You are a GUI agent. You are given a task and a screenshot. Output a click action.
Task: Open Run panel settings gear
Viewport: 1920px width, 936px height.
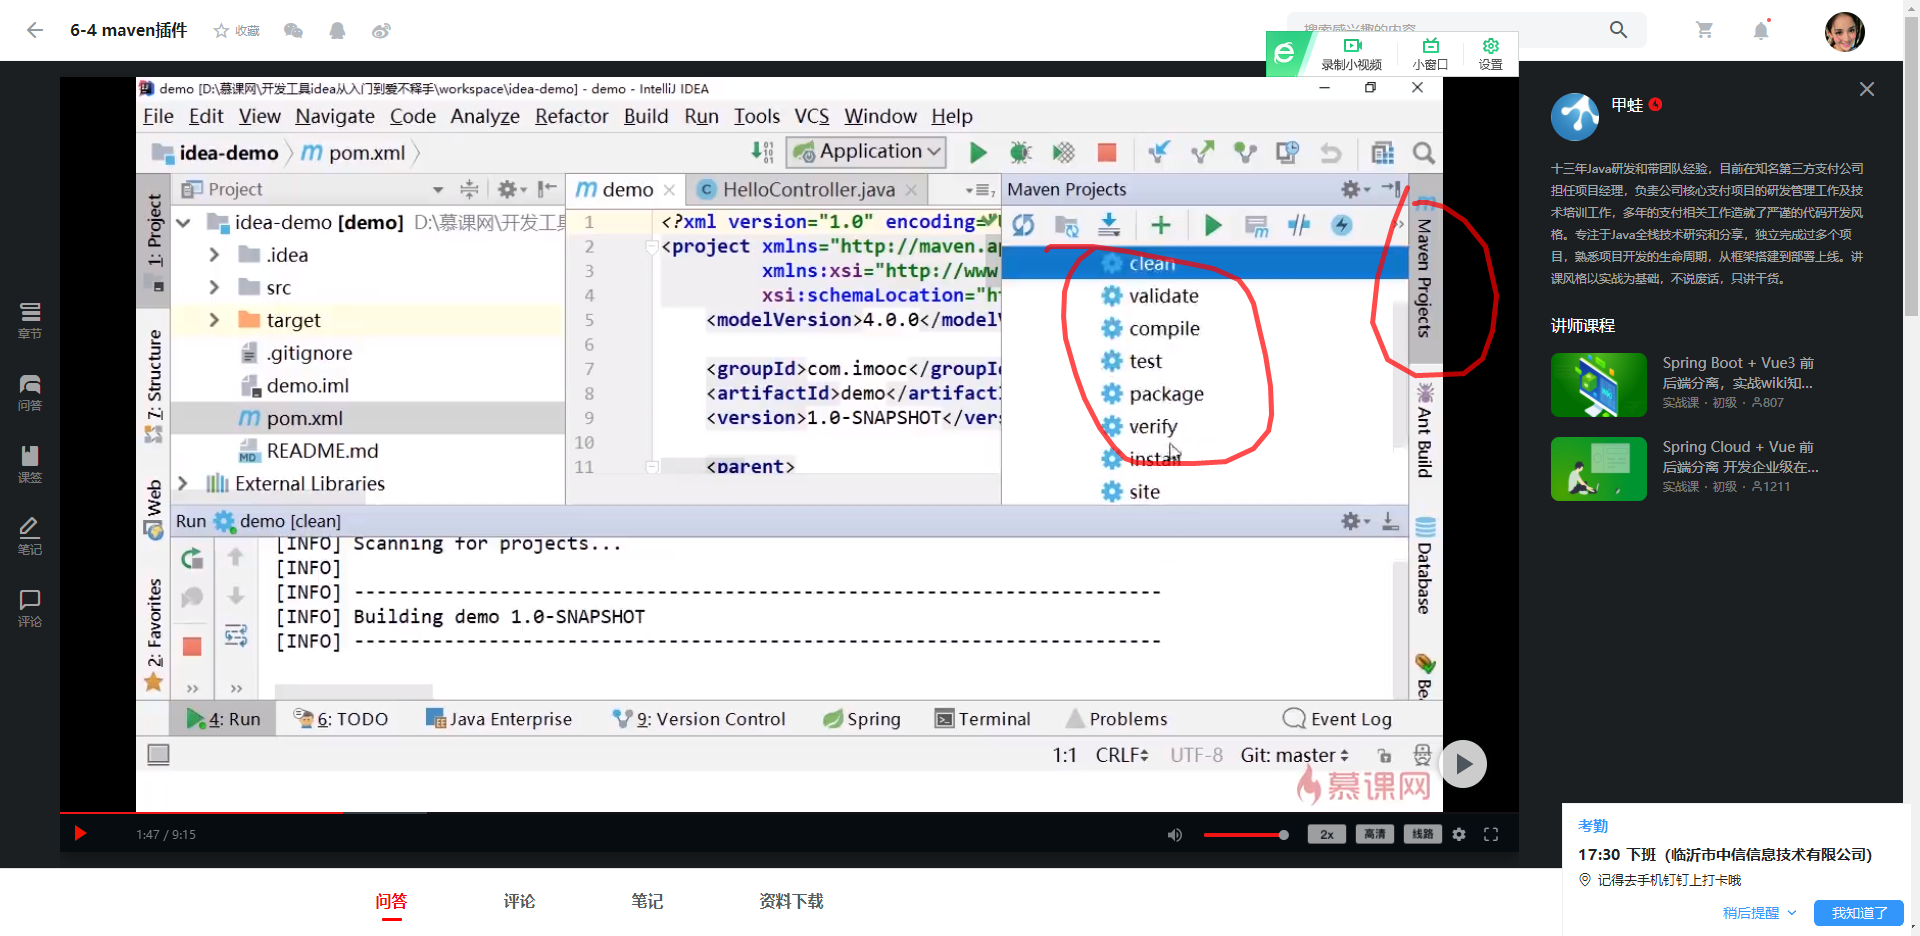coord(1354,521)
